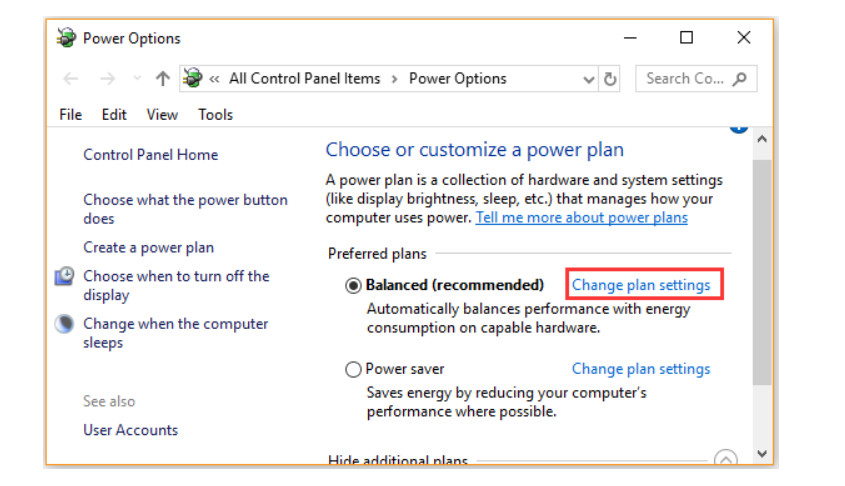Click the Forward navigation arrow

coord(108,79)
